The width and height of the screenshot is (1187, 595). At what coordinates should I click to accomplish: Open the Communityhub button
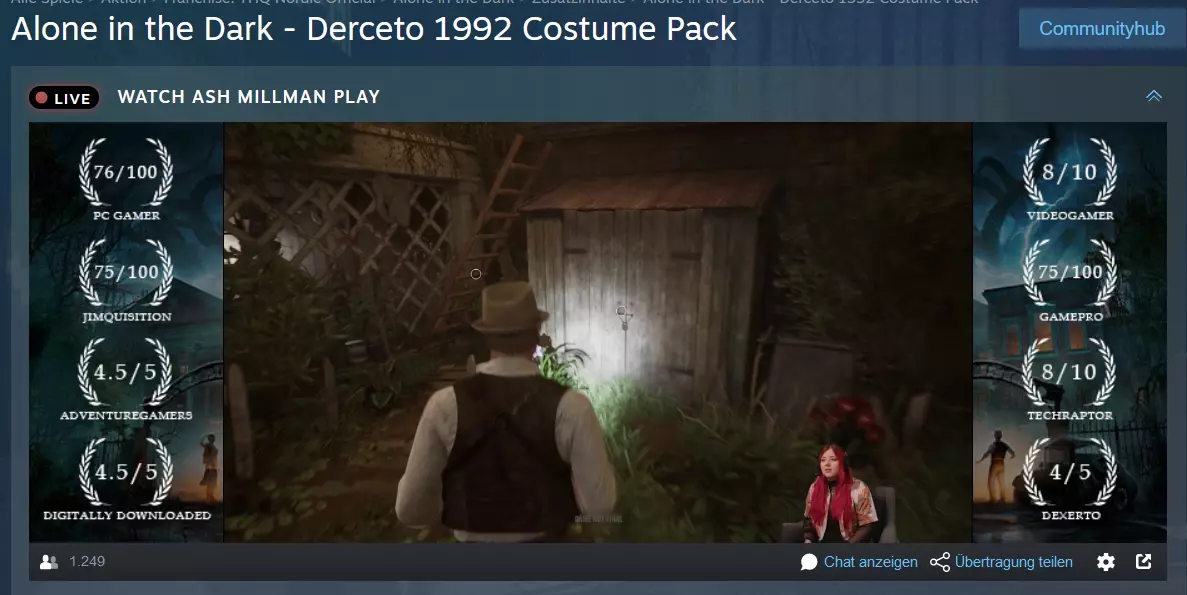point(1102,29)
